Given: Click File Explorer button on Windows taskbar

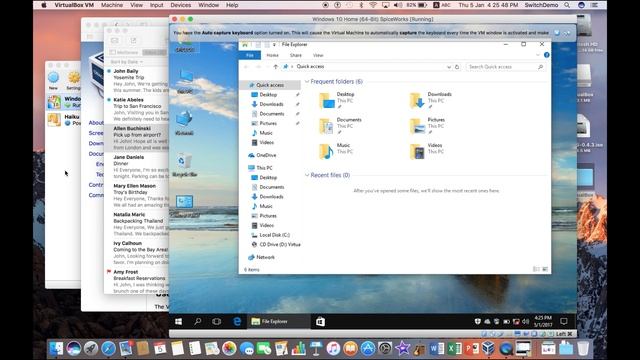Looking at the screenshot, I should tap(278, 322).
